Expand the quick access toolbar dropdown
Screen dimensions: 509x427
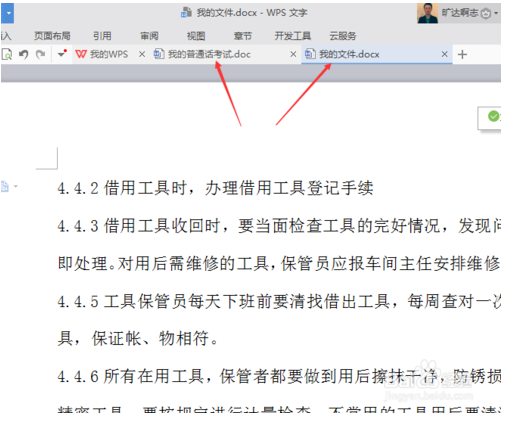62,53
